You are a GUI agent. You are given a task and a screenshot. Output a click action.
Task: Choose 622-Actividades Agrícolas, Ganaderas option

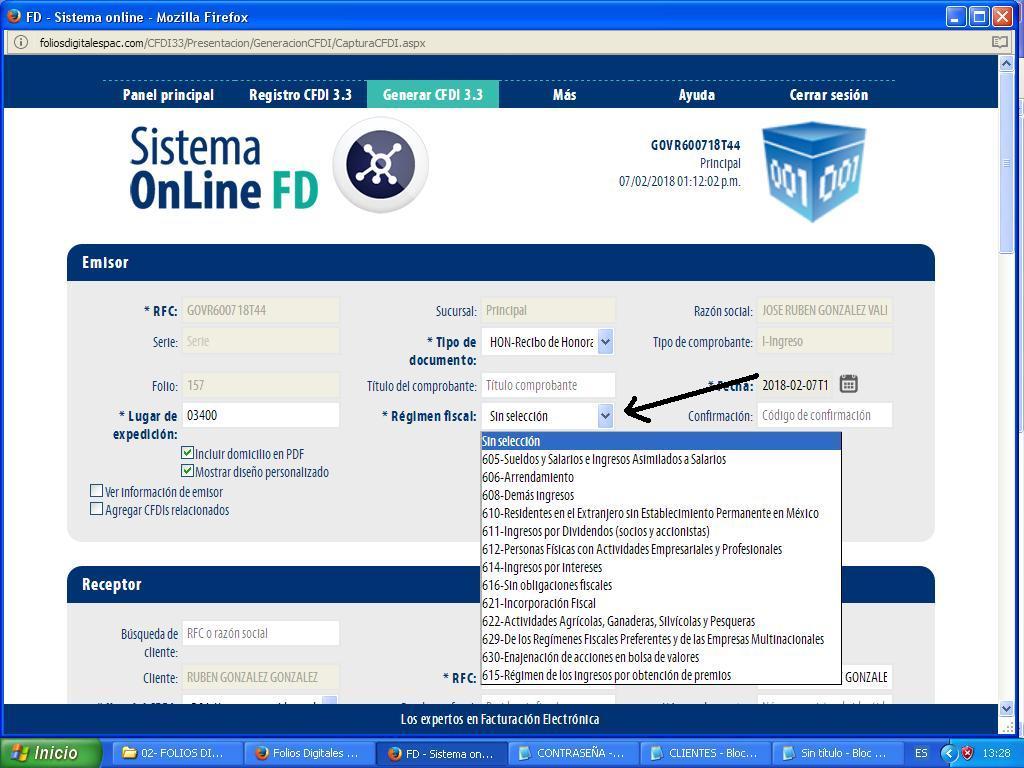[661, 621]
